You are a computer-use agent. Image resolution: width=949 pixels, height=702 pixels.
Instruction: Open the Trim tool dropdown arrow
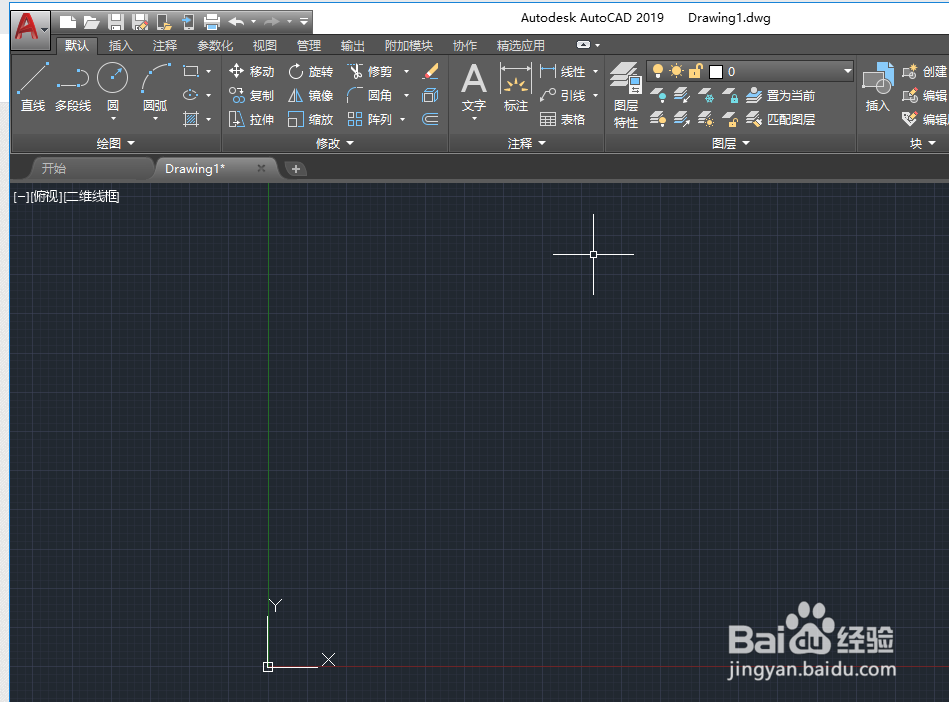click(407, 71)
